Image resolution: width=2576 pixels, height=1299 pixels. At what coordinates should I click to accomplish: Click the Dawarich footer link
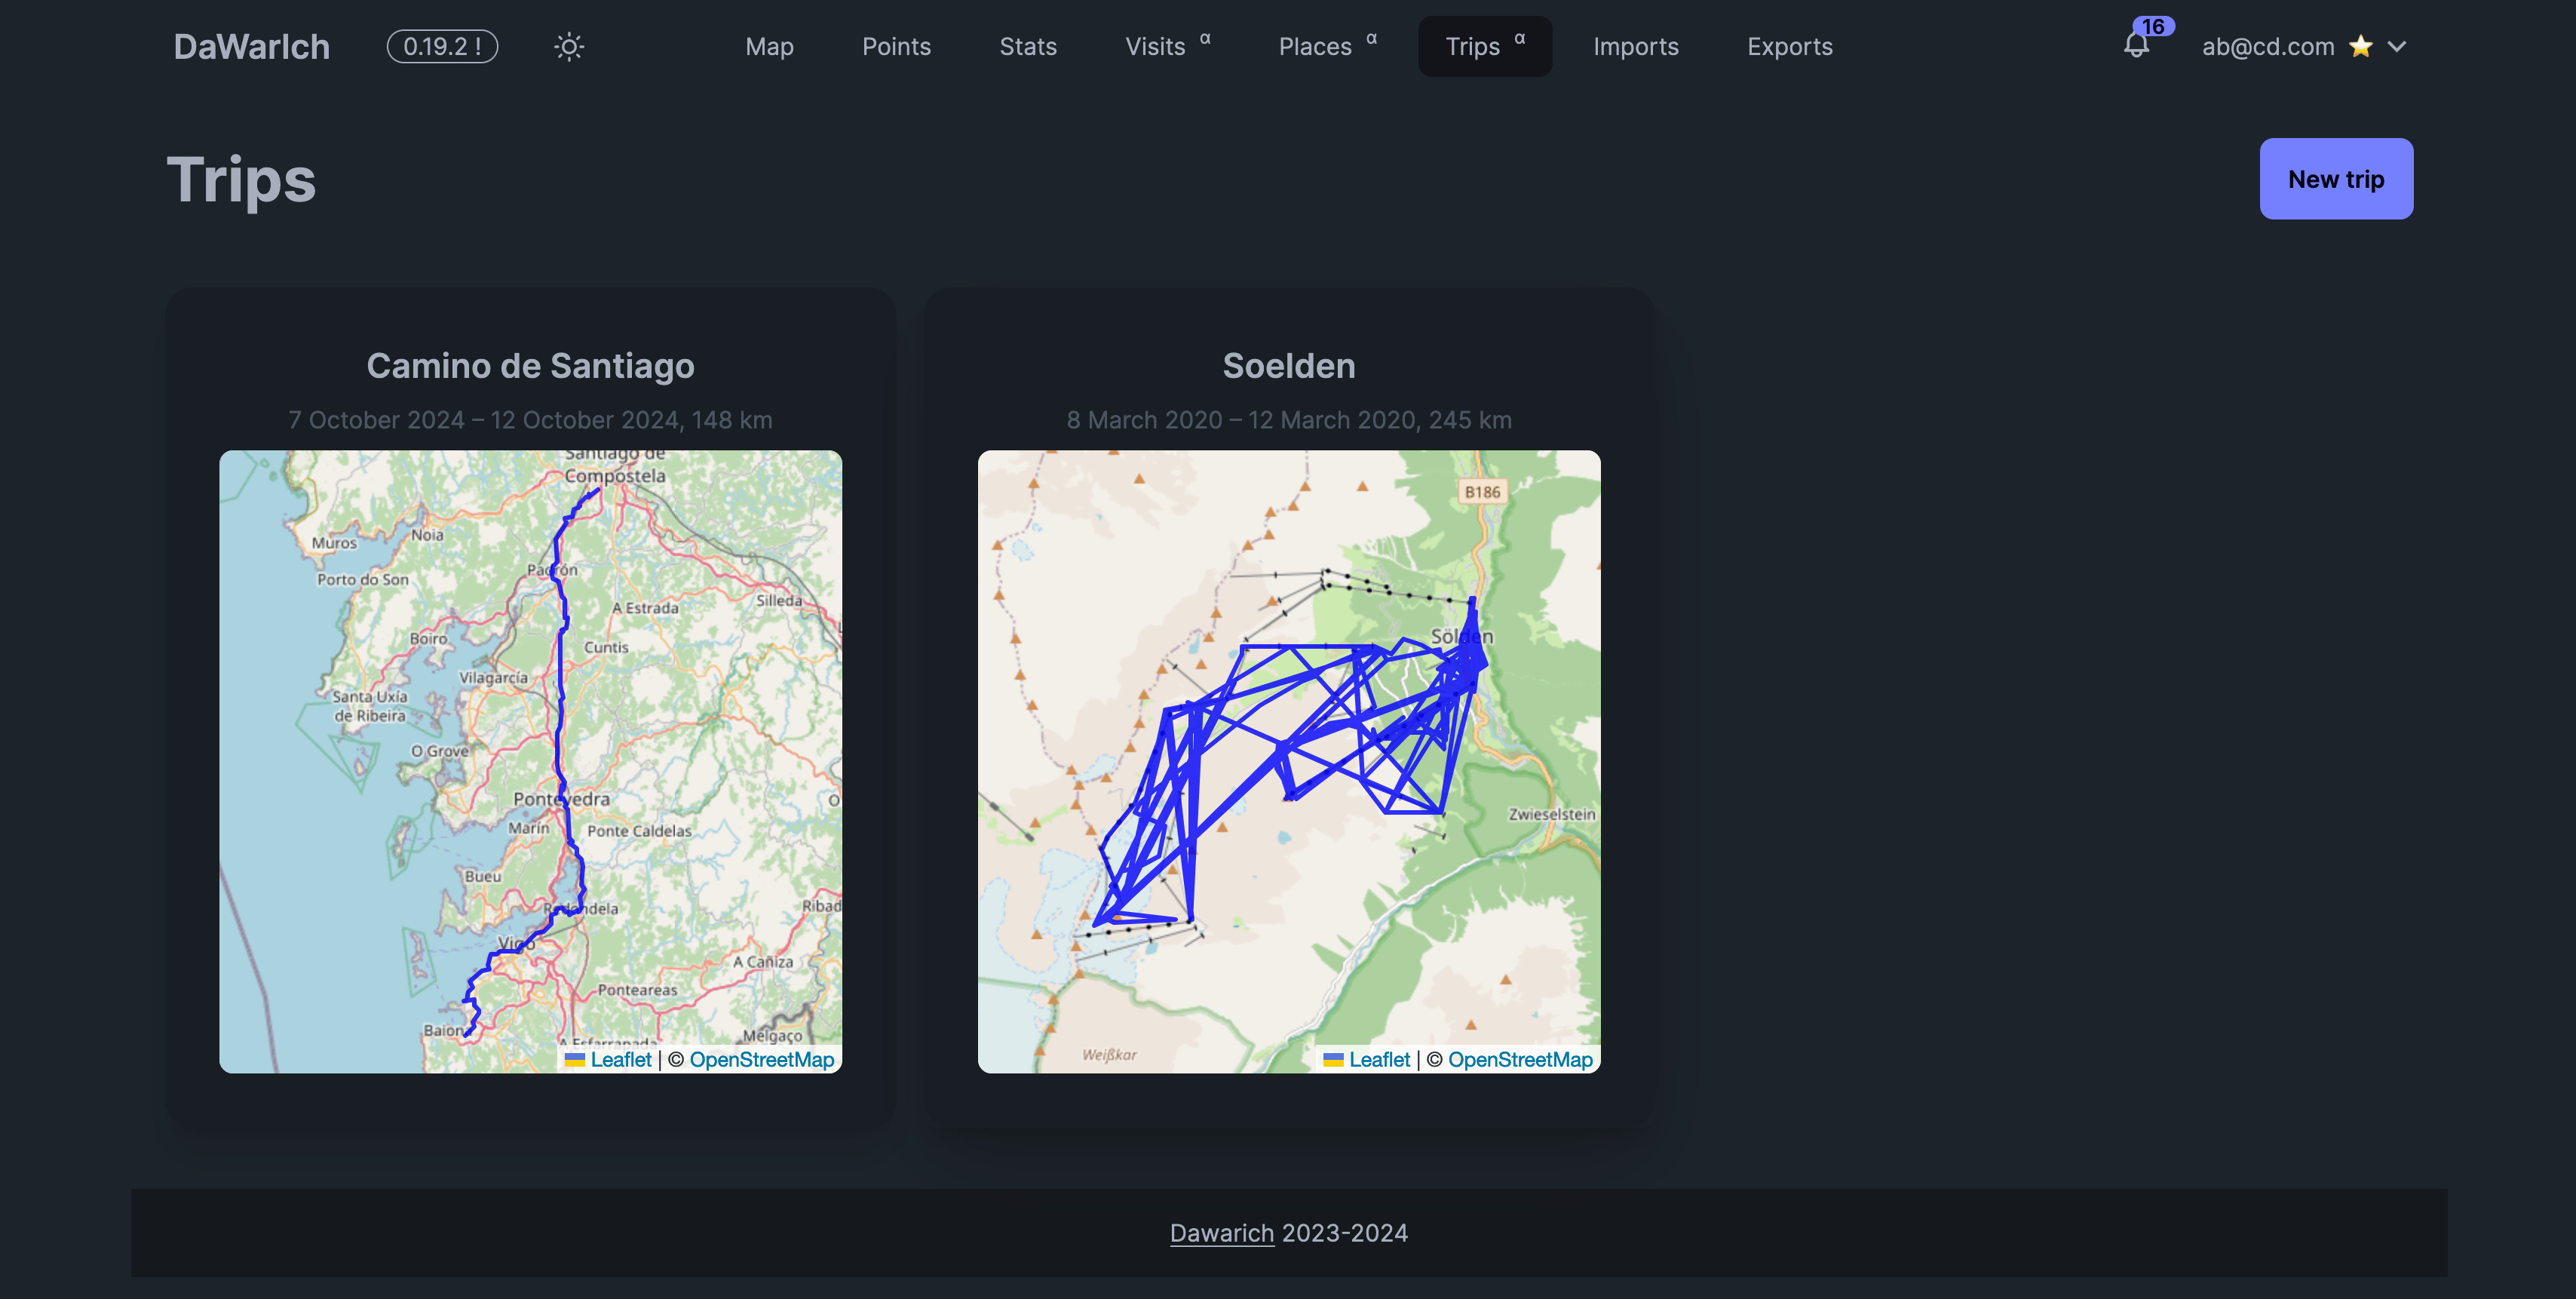[1221, 1233]
